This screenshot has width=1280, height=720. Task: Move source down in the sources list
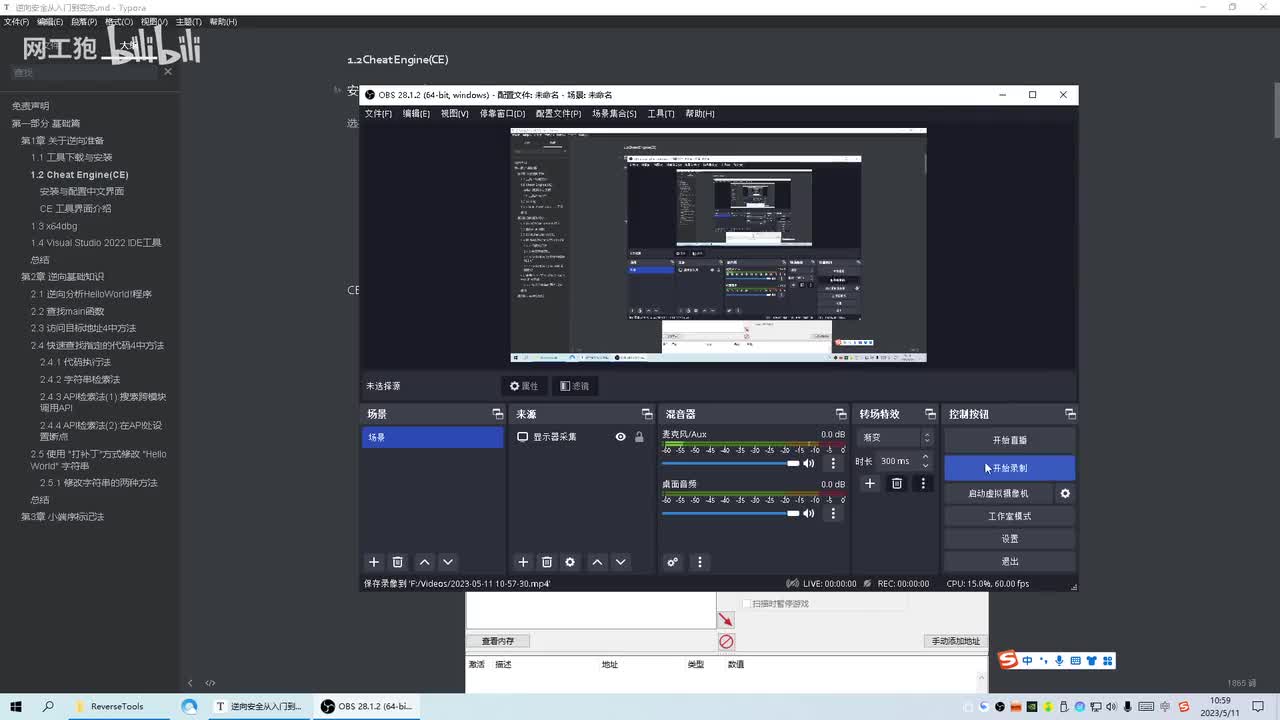620,562
